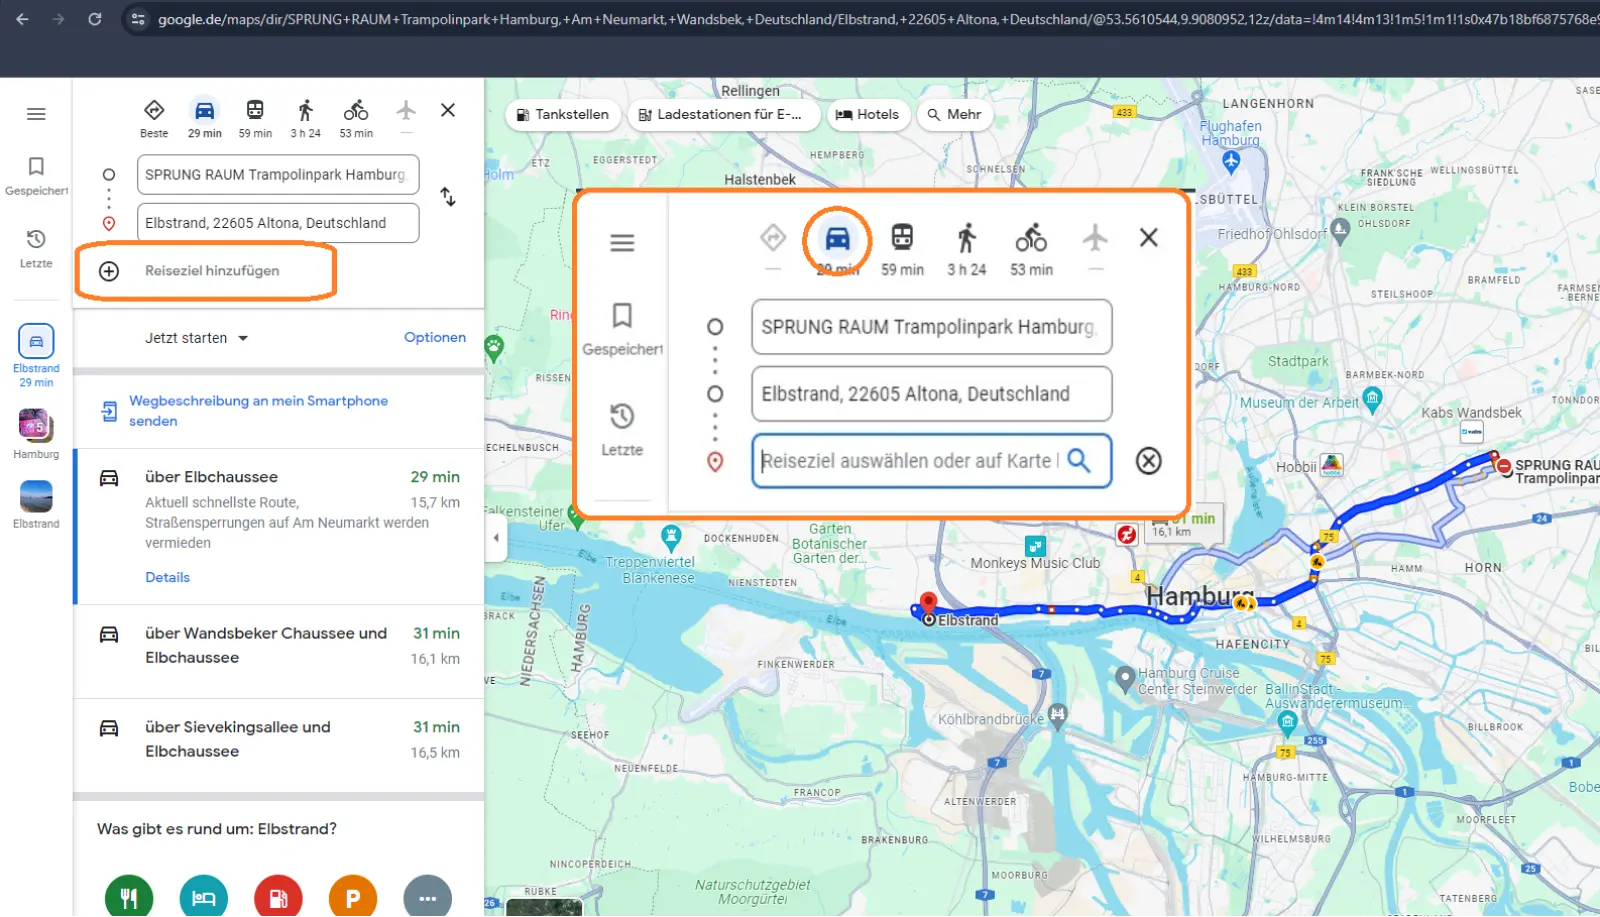Go forward with the browser forward arrow
Screen dimensions: 1600x917
58,19
